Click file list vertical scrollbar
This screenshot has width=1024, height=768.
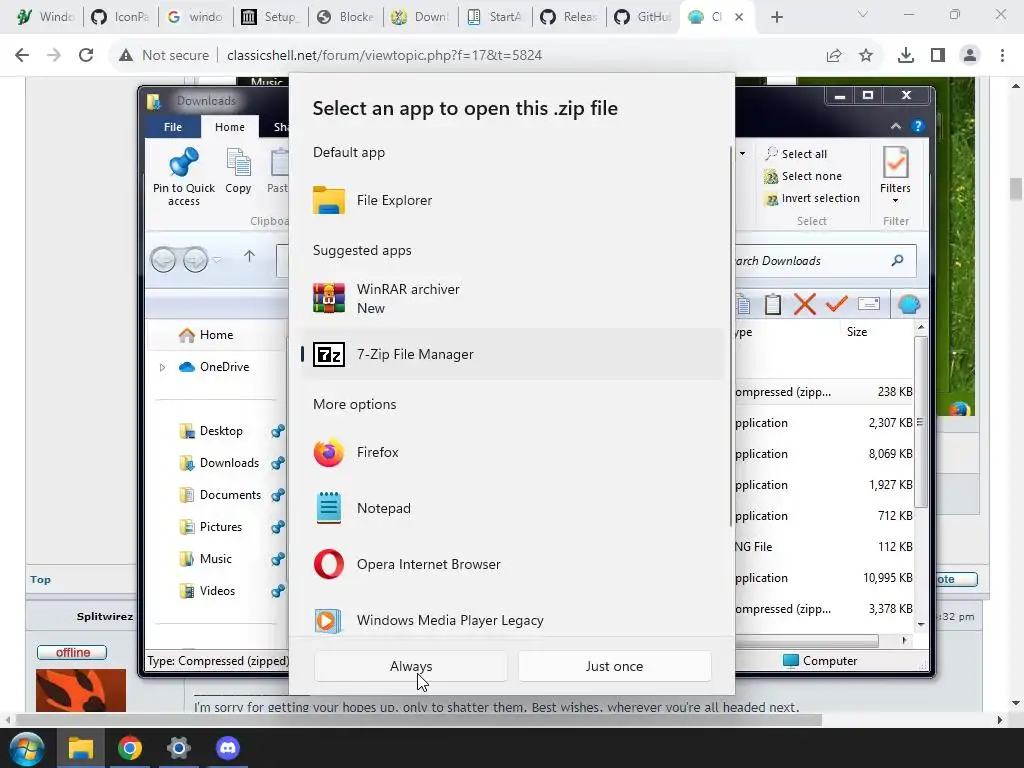921,422
